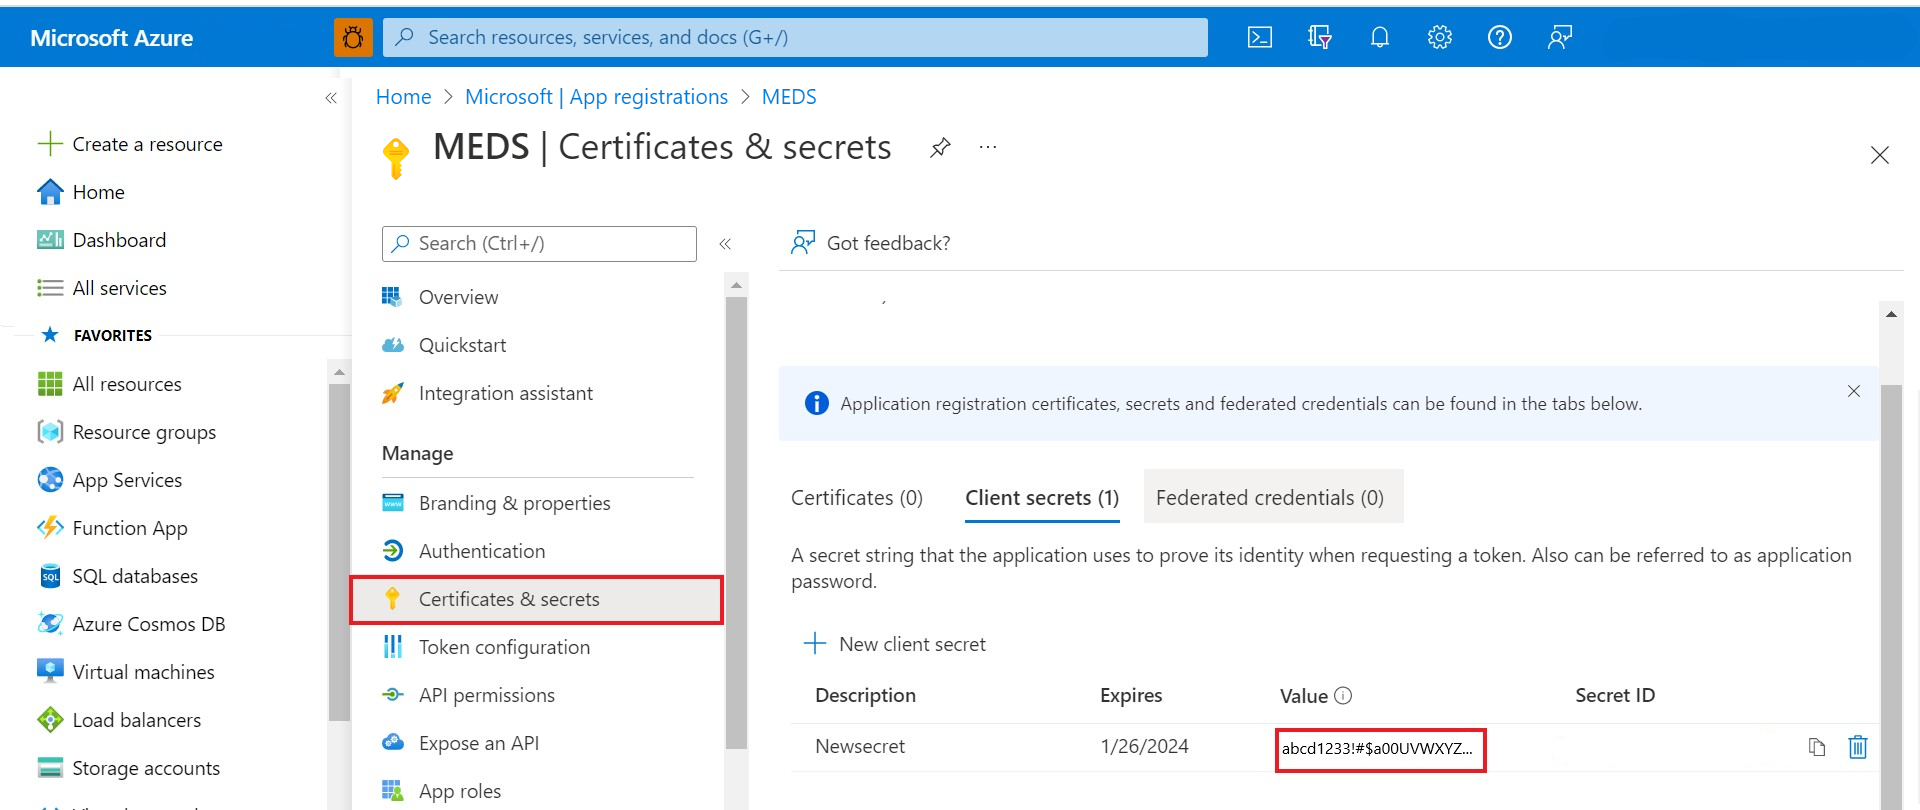Open Resource groups
This screenshot has width=1920, height=810.
tap(126, 432)
